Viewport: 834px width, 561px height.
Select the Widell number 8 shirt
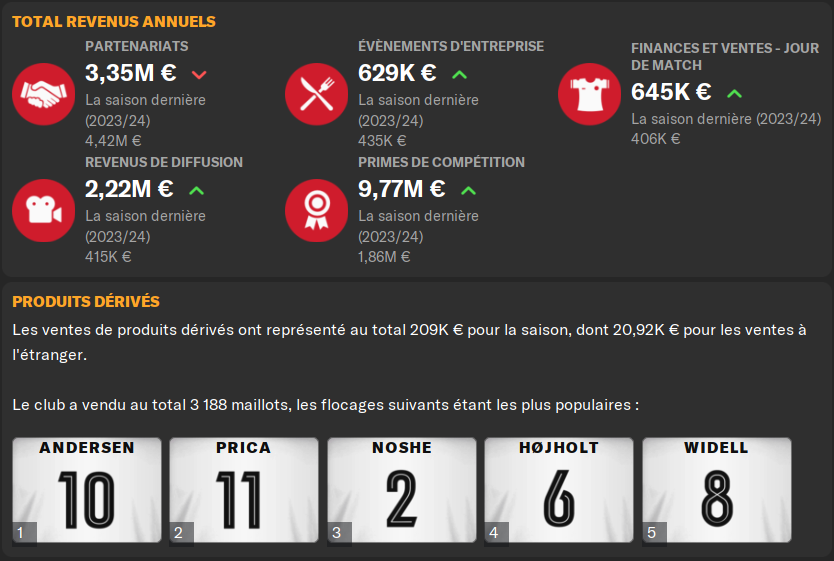tap(715, 491)
